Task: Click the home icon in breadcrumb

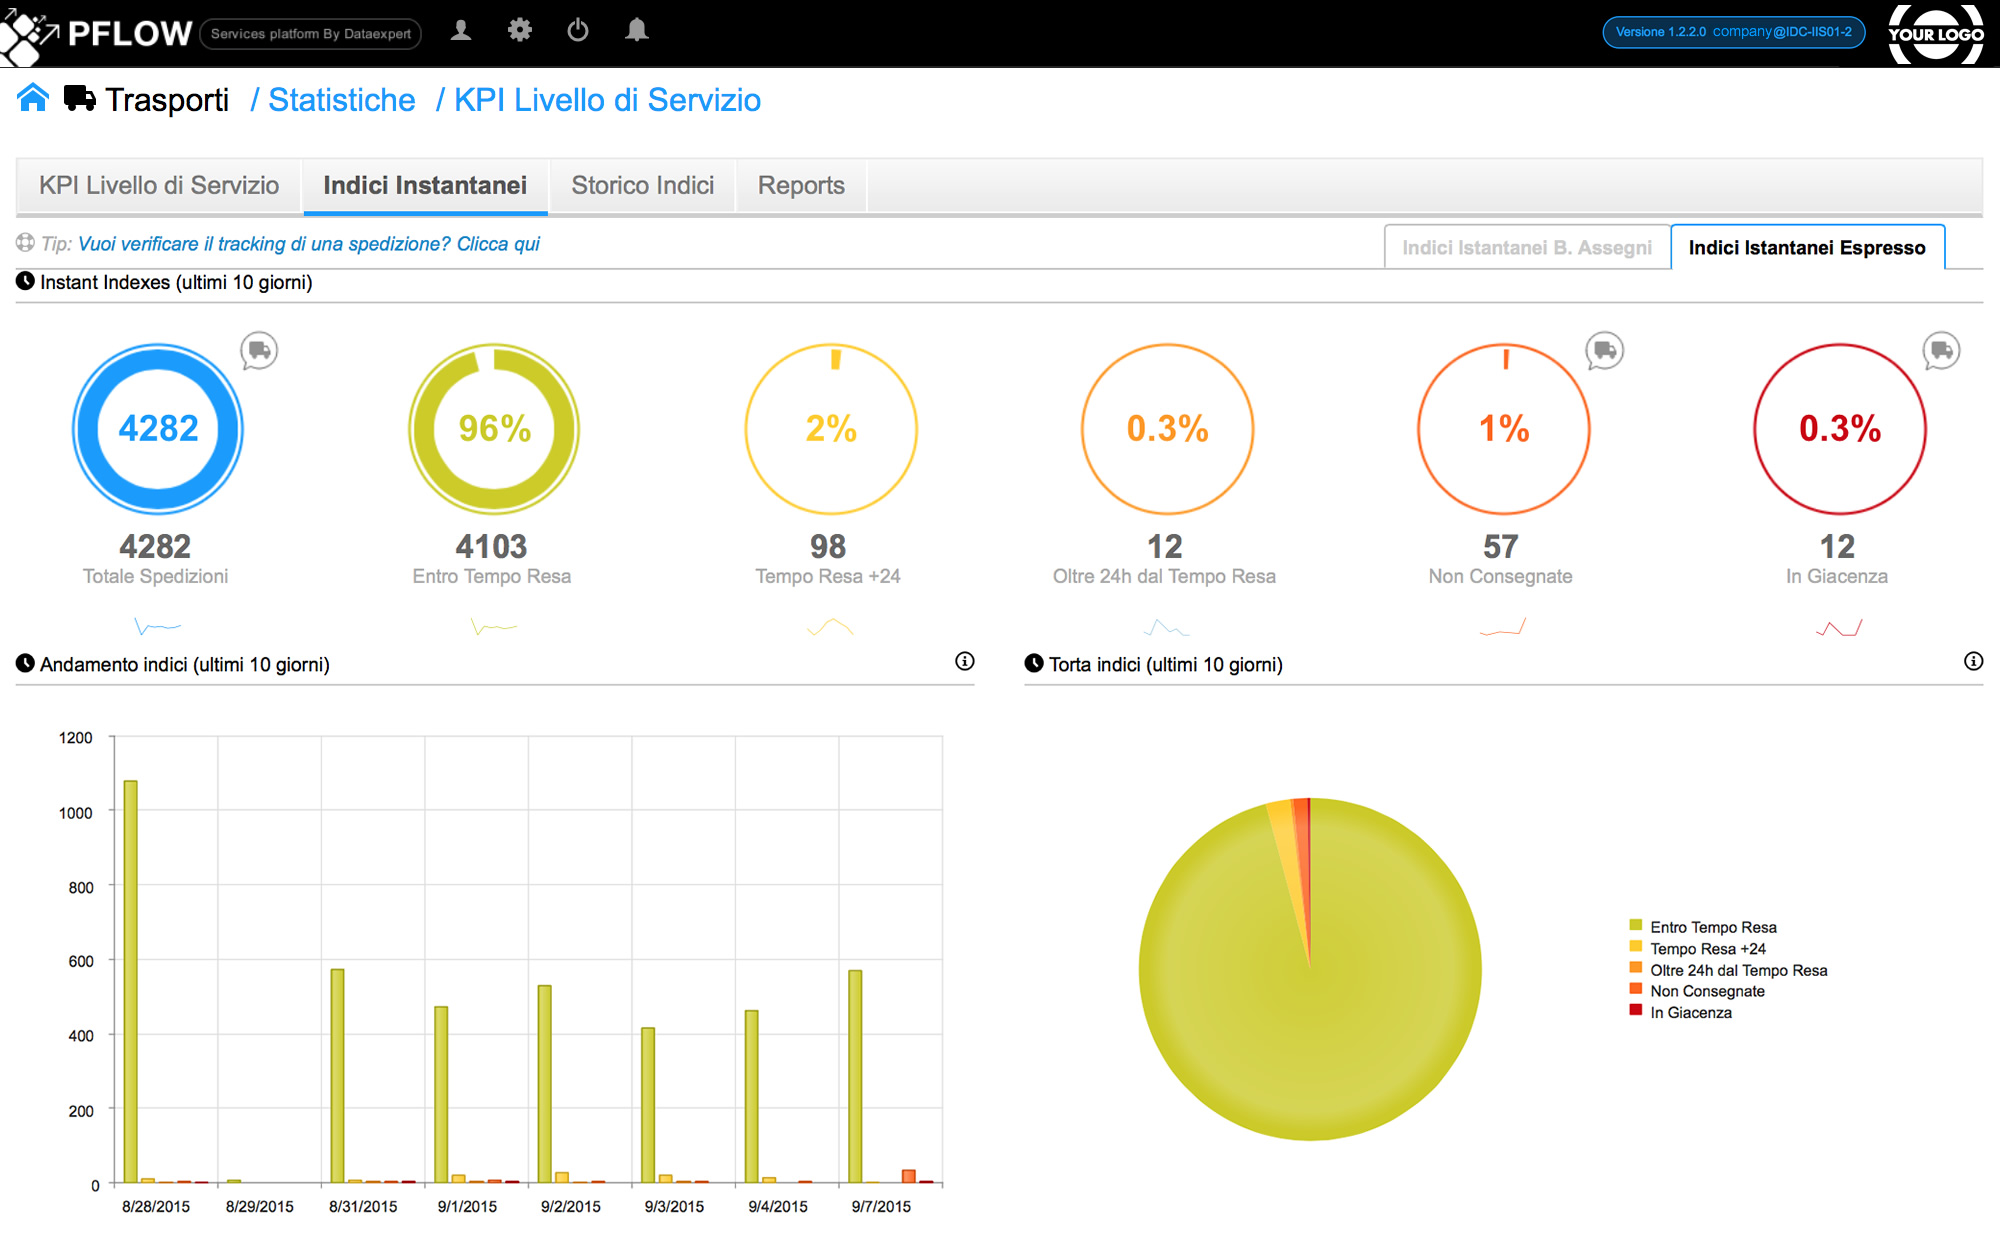Action: (33, 98)
